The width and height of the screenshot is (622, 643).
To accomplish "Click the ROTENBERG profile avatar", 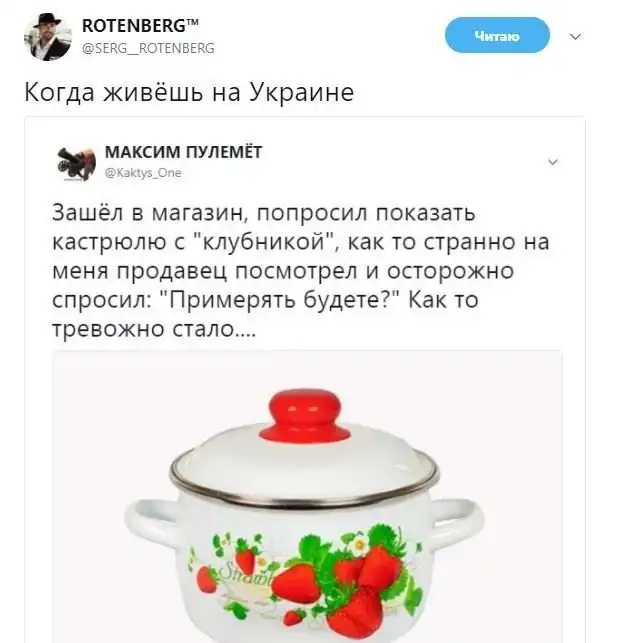I will (x=48, y=37).
